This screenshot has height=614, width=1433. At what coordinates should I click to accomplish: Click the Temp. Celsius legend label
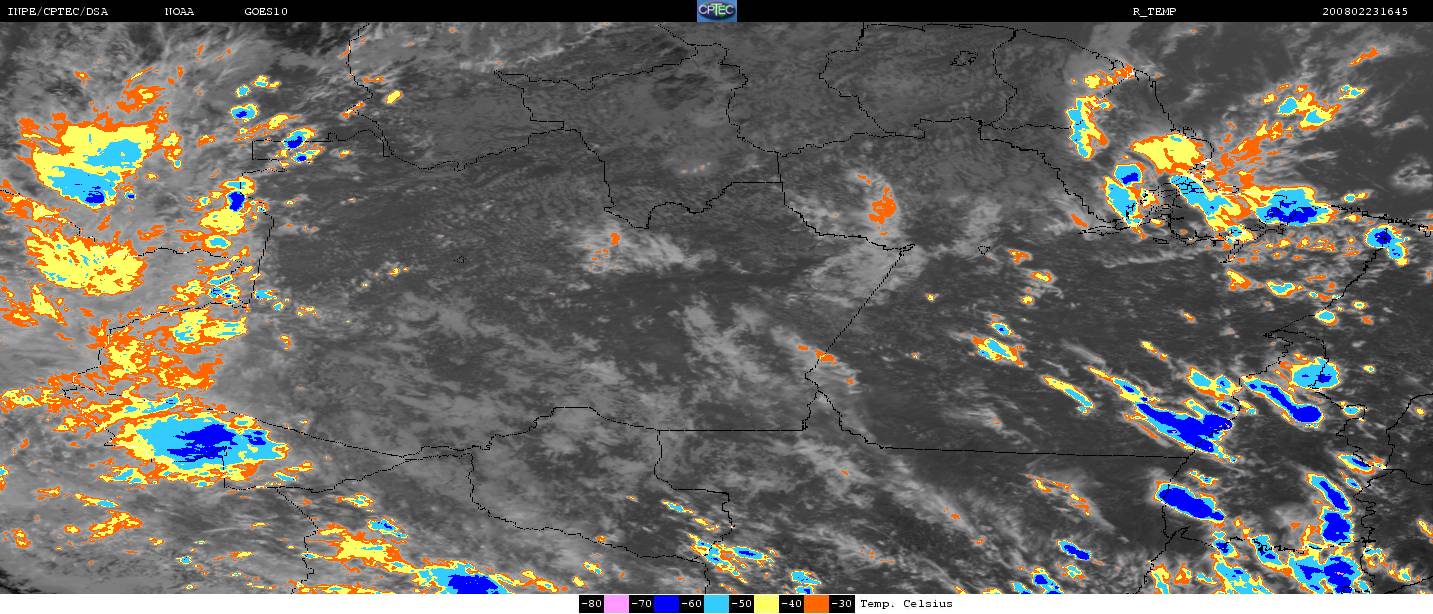click(x=906, y=604)
